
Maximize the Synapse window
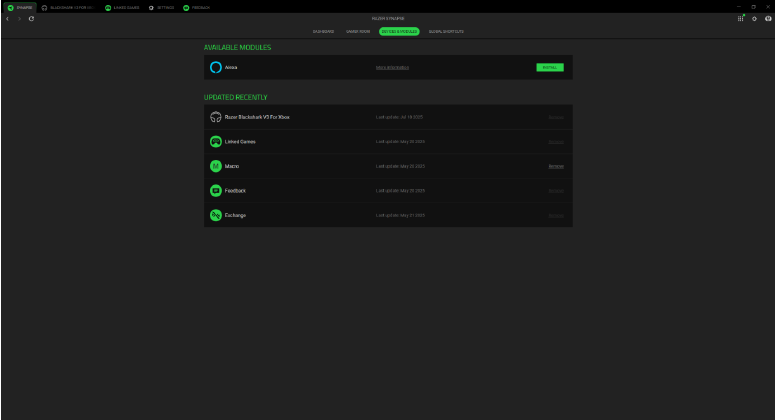[753, 7]
